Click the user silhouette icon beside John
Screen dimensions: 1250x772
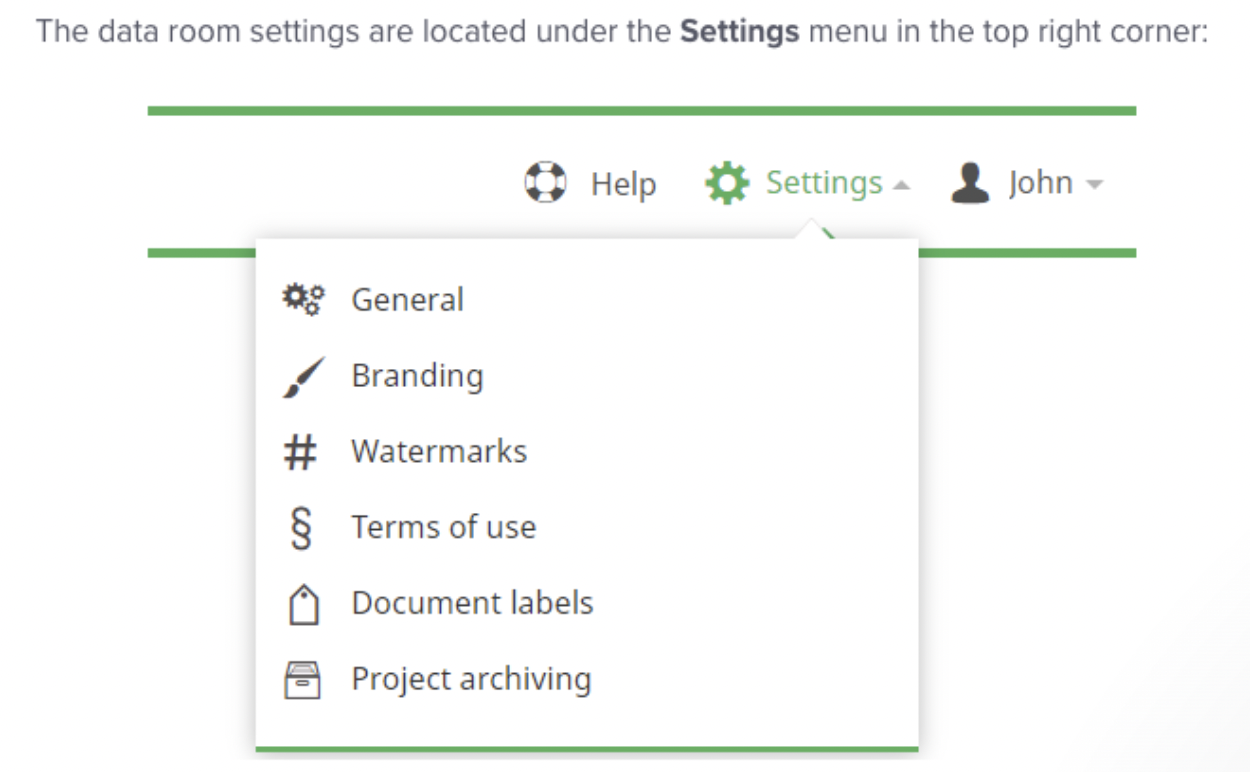point(970,184)
